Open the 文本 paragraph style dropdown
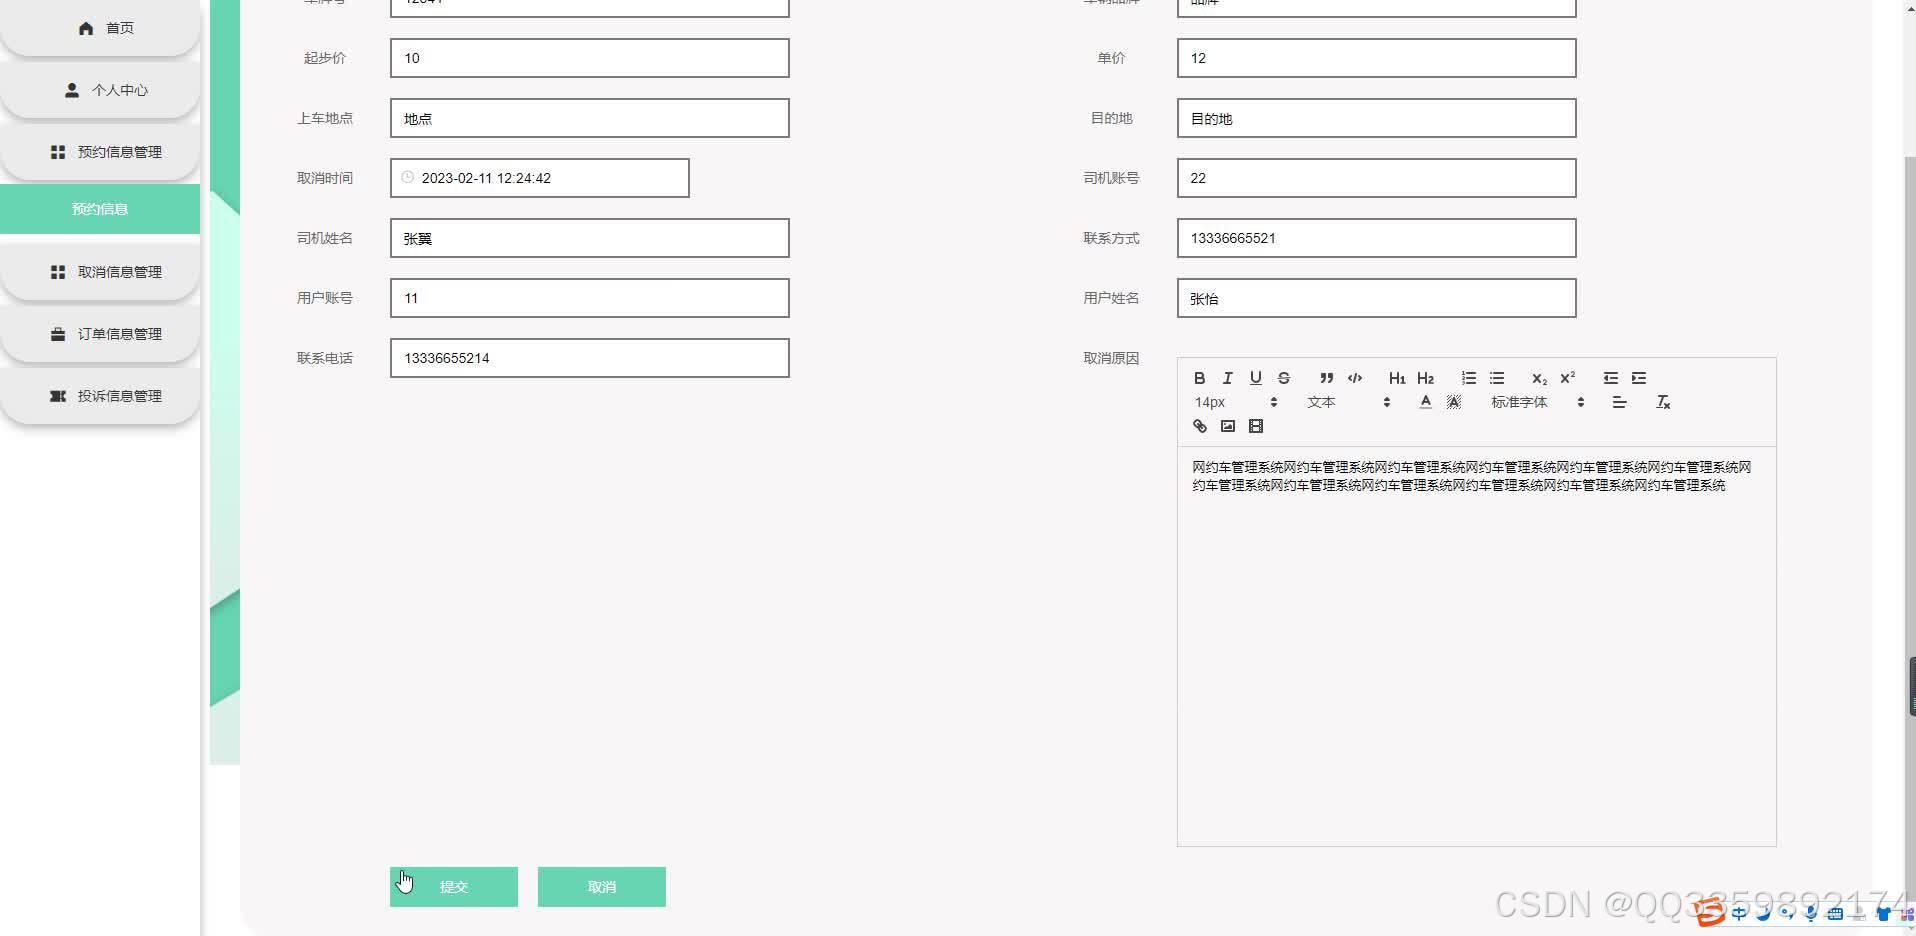The width and height of the screenshot is (1916, 936). tap(1348, 402)
